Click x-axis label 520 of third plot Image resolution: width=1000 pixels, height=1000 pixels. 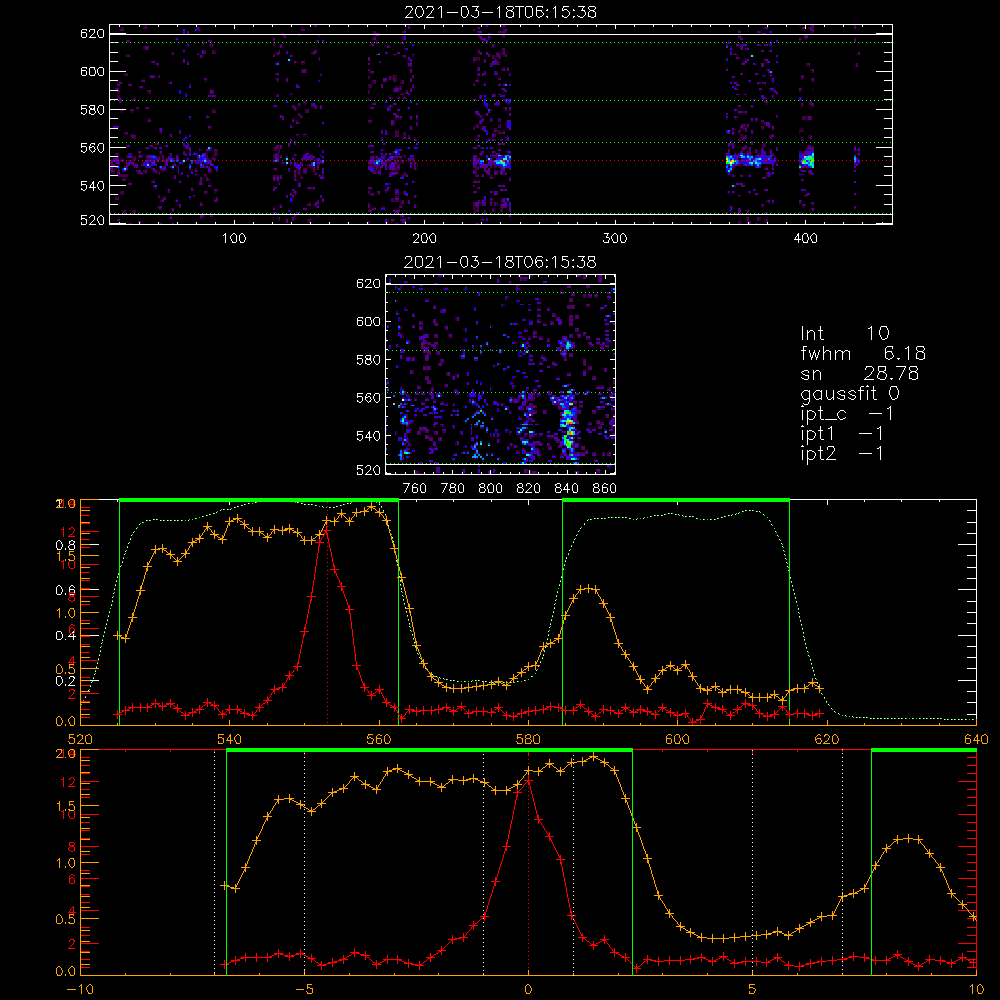tap(80, 739)
